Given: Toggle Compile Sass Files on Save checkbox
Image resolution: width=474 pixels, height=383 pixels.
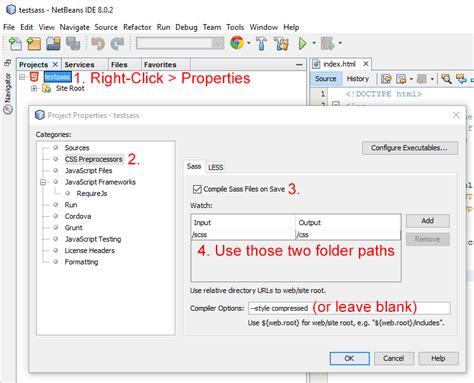Looking at the screenshot, I should (x=197, y=189).
